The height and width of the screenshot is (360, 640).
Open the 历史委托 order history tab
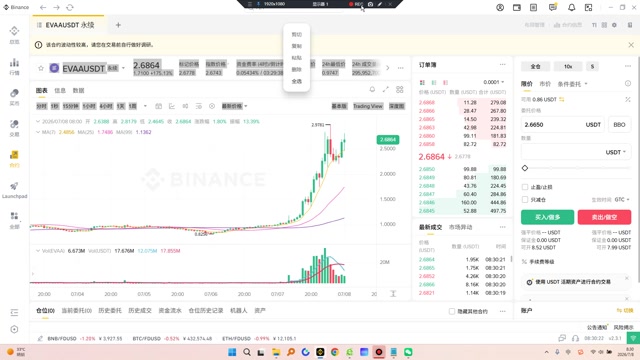110,311
